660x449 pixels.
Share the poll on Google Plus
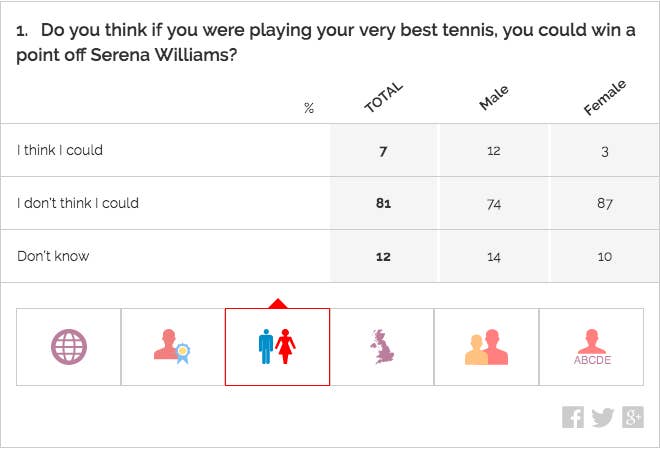click(x=633, y=417)
